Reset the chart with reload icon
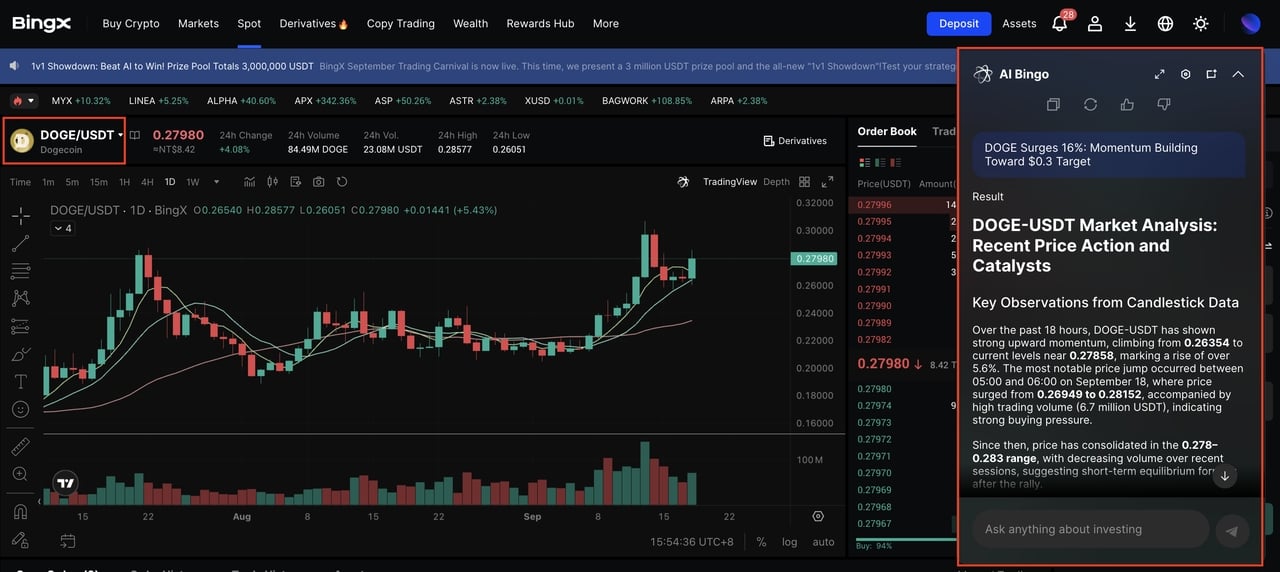1280x572 pixels. [x=342, y=182]
